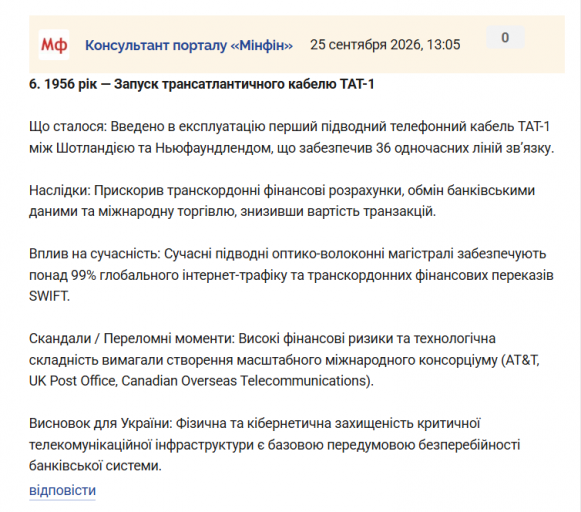The height and width of the screenshot is (512, 581).
Task: Select the heading about кабелю ТАТ-1
Action: coord(202,84)
